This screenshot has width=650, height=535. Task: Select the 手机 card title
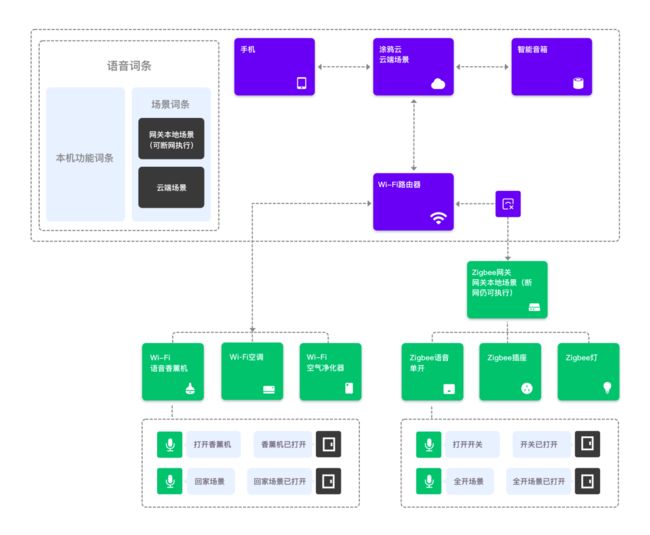pos(248,49)
